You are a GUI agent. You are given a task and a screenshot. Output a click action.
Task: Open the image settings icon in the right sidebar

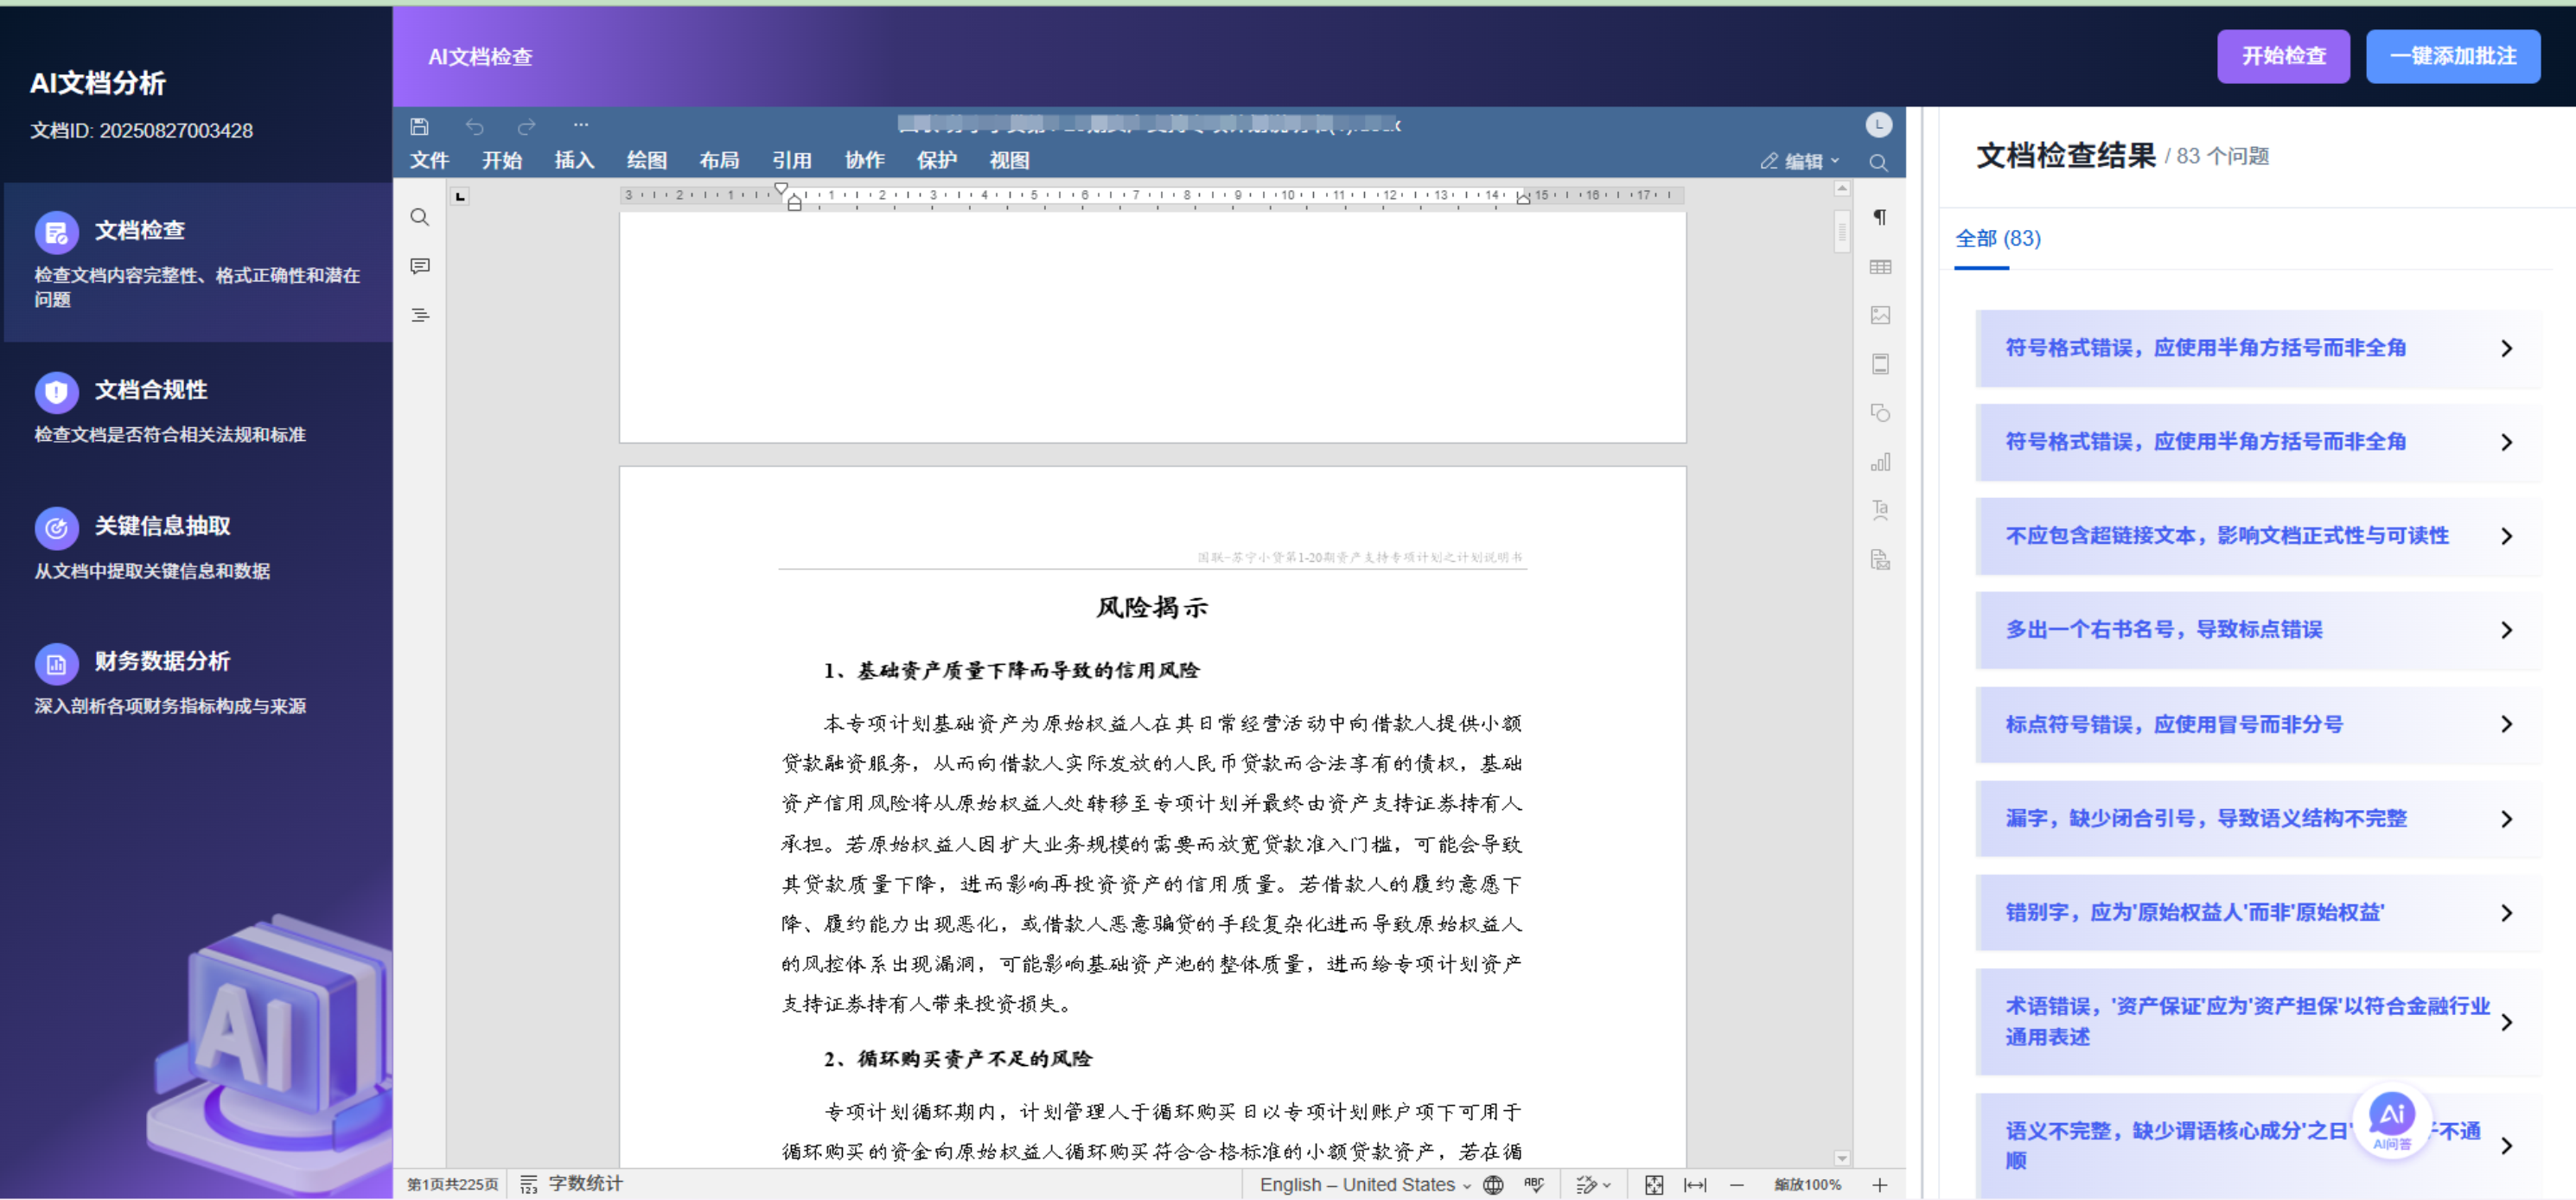1880,315
